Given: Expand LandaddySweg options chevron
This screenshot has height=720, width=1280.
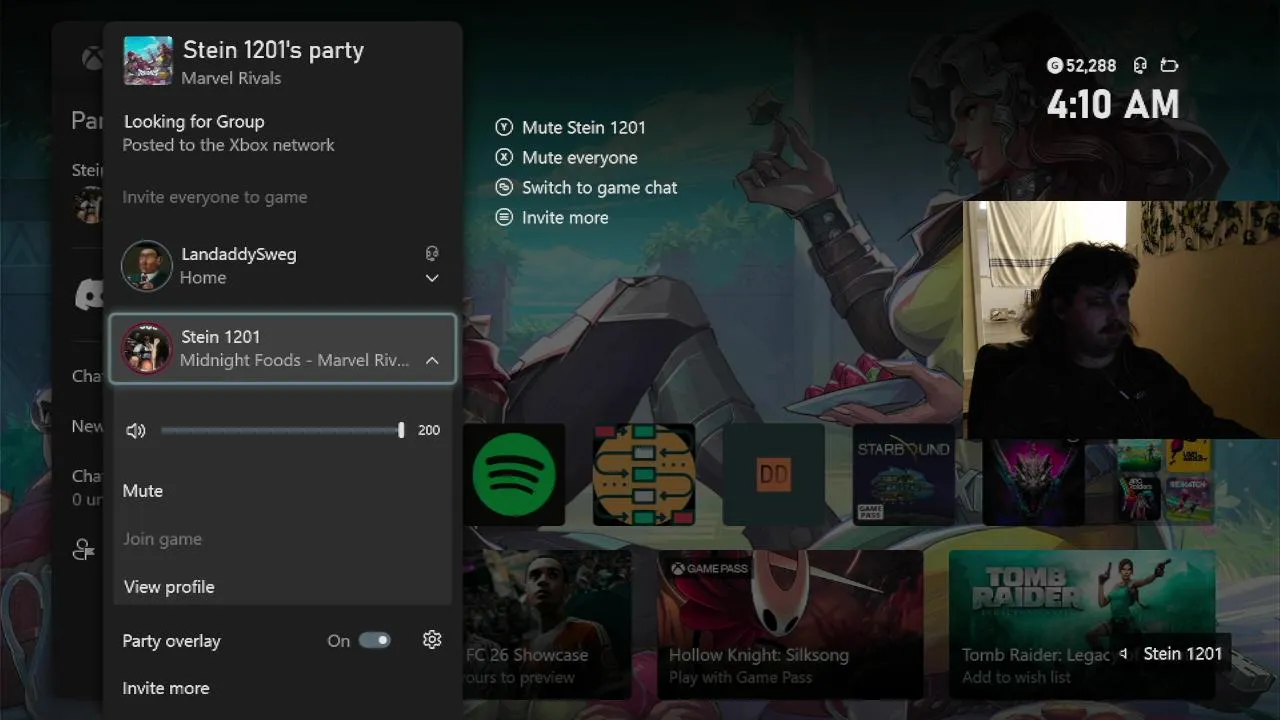Looking at the screenshot, I should (x=432, y=278).
